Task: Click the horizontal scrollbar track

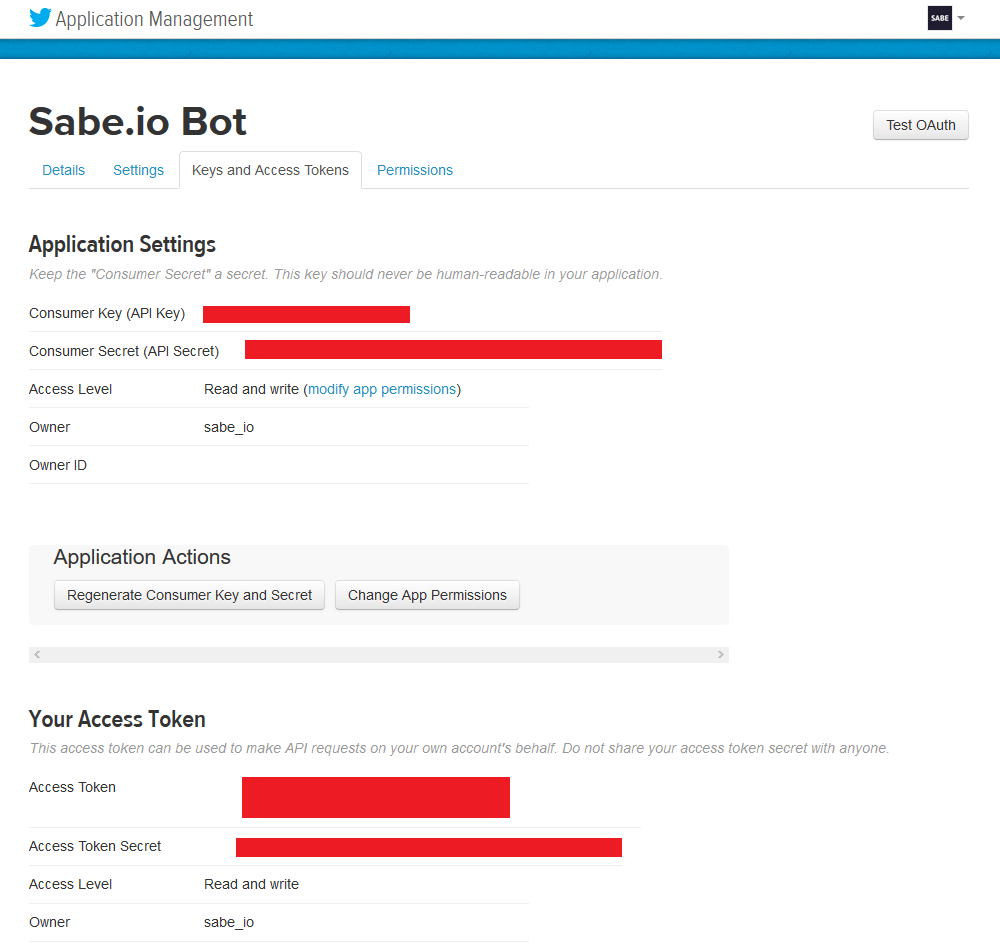Action: pos(379,655)
